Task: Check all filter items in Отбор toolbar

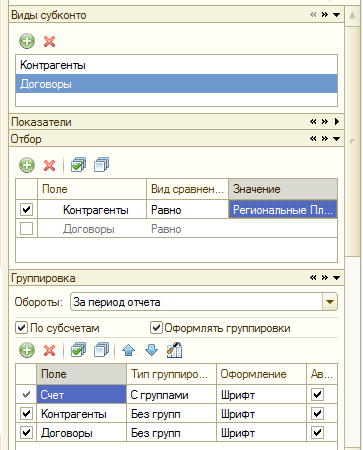Action: (x=78, y=165)
